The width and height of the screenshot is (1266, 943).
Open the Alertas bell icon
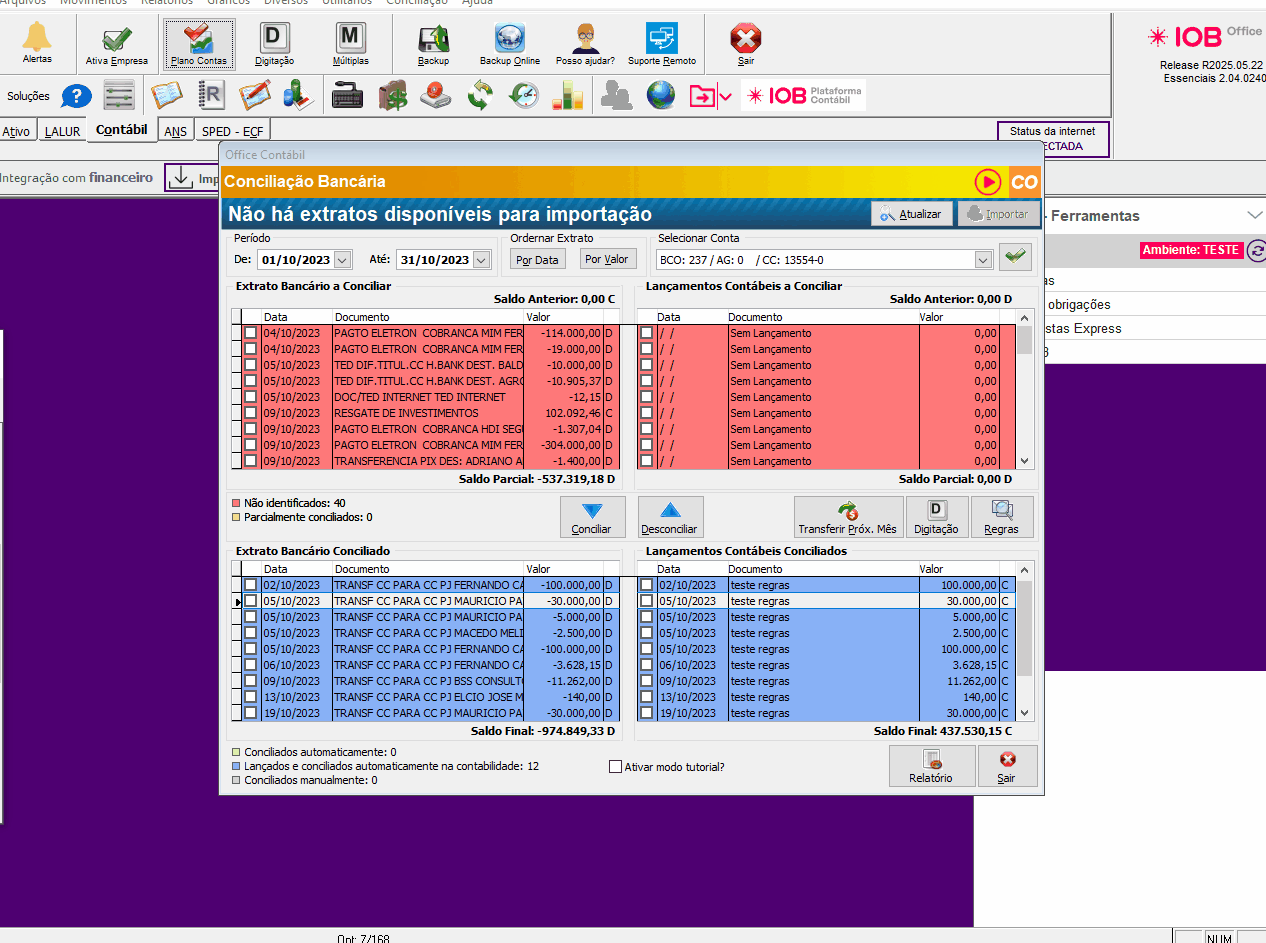point(37,43)
